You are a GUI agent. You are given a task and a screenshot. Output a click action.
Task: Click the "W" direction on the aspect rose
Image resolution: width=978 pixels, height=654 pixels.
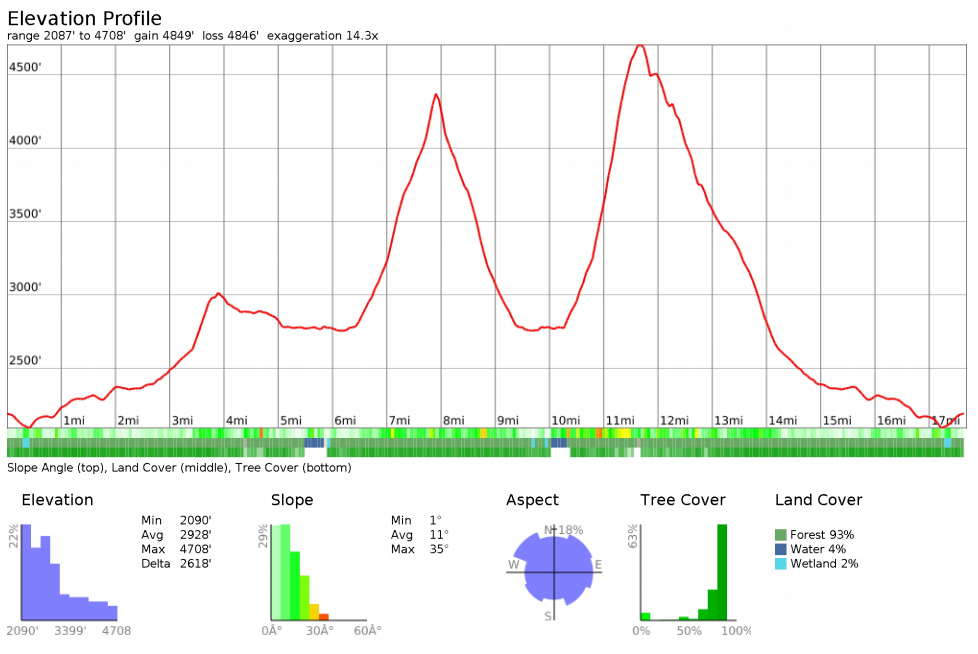[513, 565]
